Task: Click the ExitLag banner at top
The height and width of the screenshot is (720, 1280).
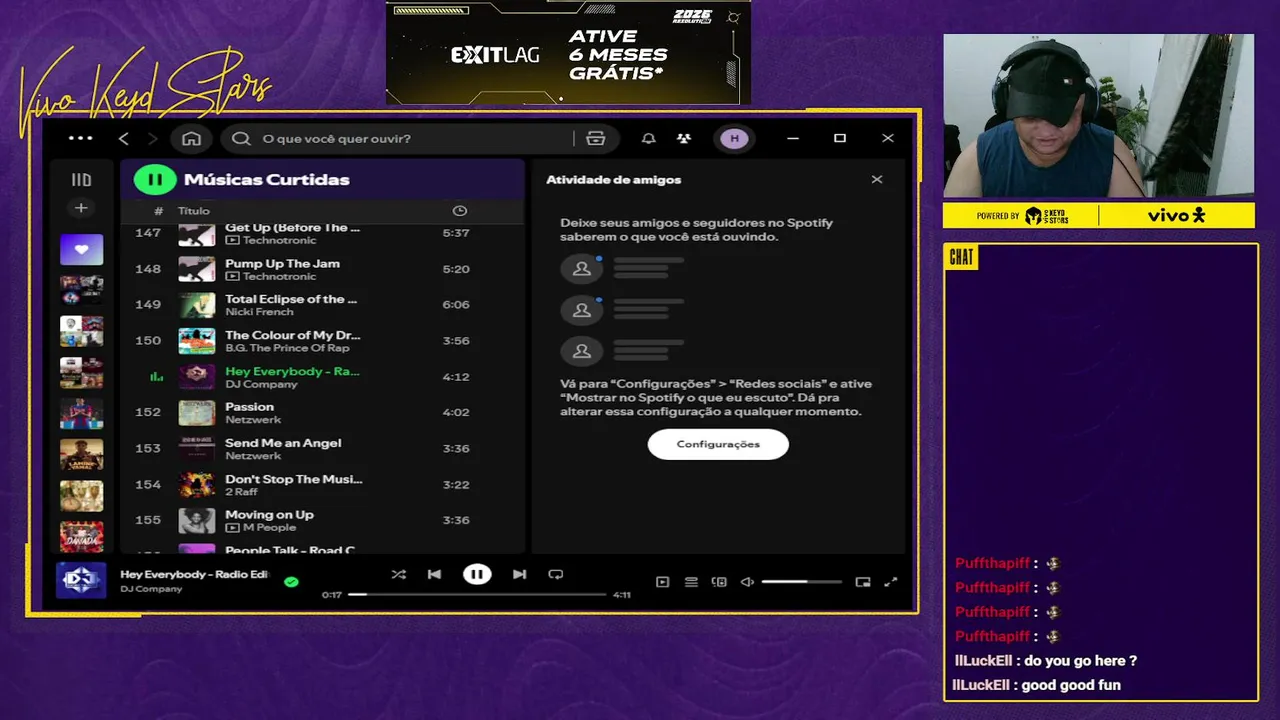Action: (568, 53)
